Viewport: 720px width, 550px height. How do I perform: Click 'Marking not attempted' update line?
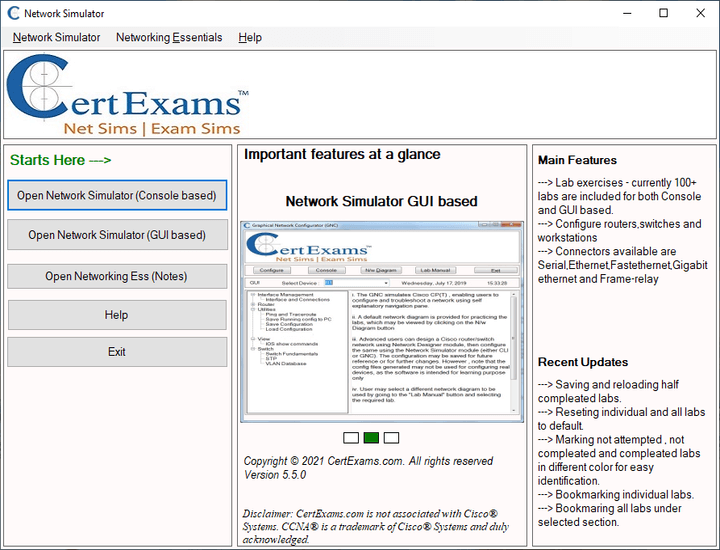click(611, 439)
